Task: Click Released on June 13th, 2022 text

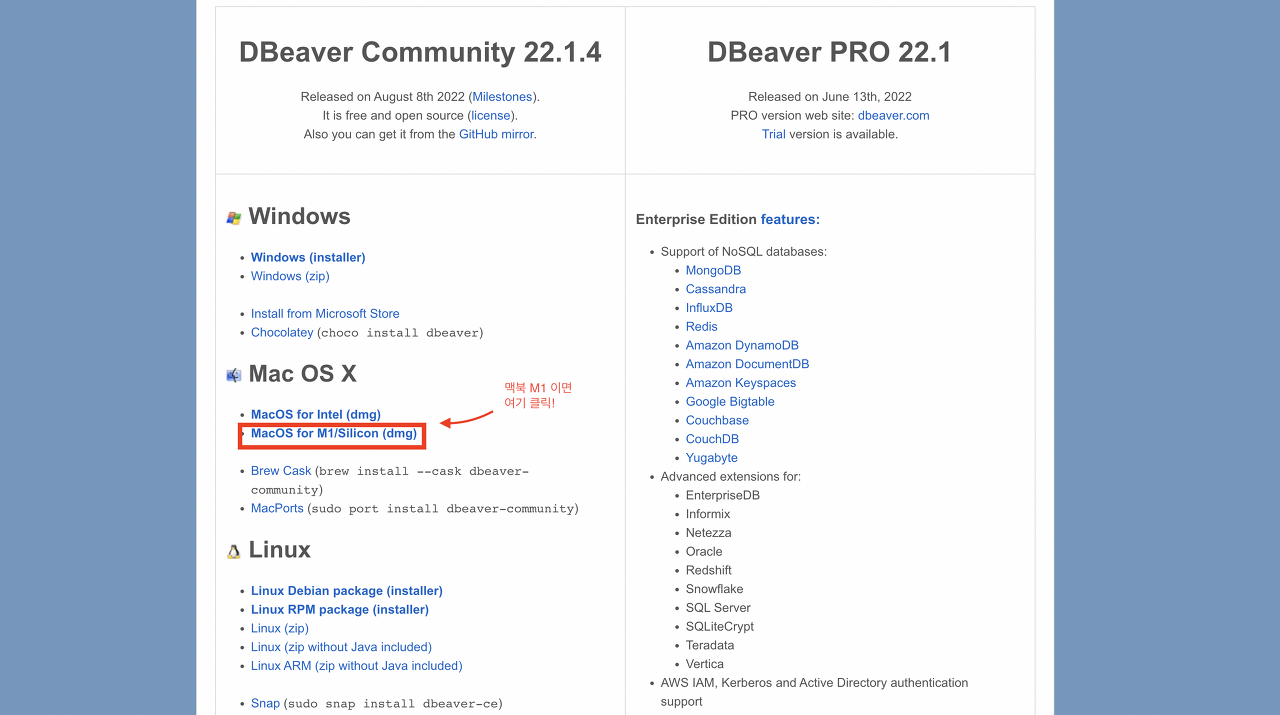Action: 830,97
